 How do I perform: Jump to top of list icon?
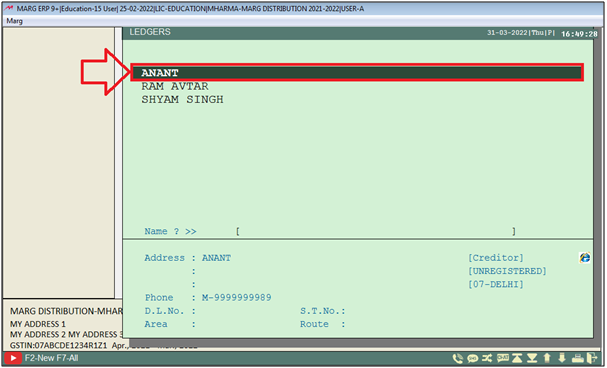[x=518, y=358]
